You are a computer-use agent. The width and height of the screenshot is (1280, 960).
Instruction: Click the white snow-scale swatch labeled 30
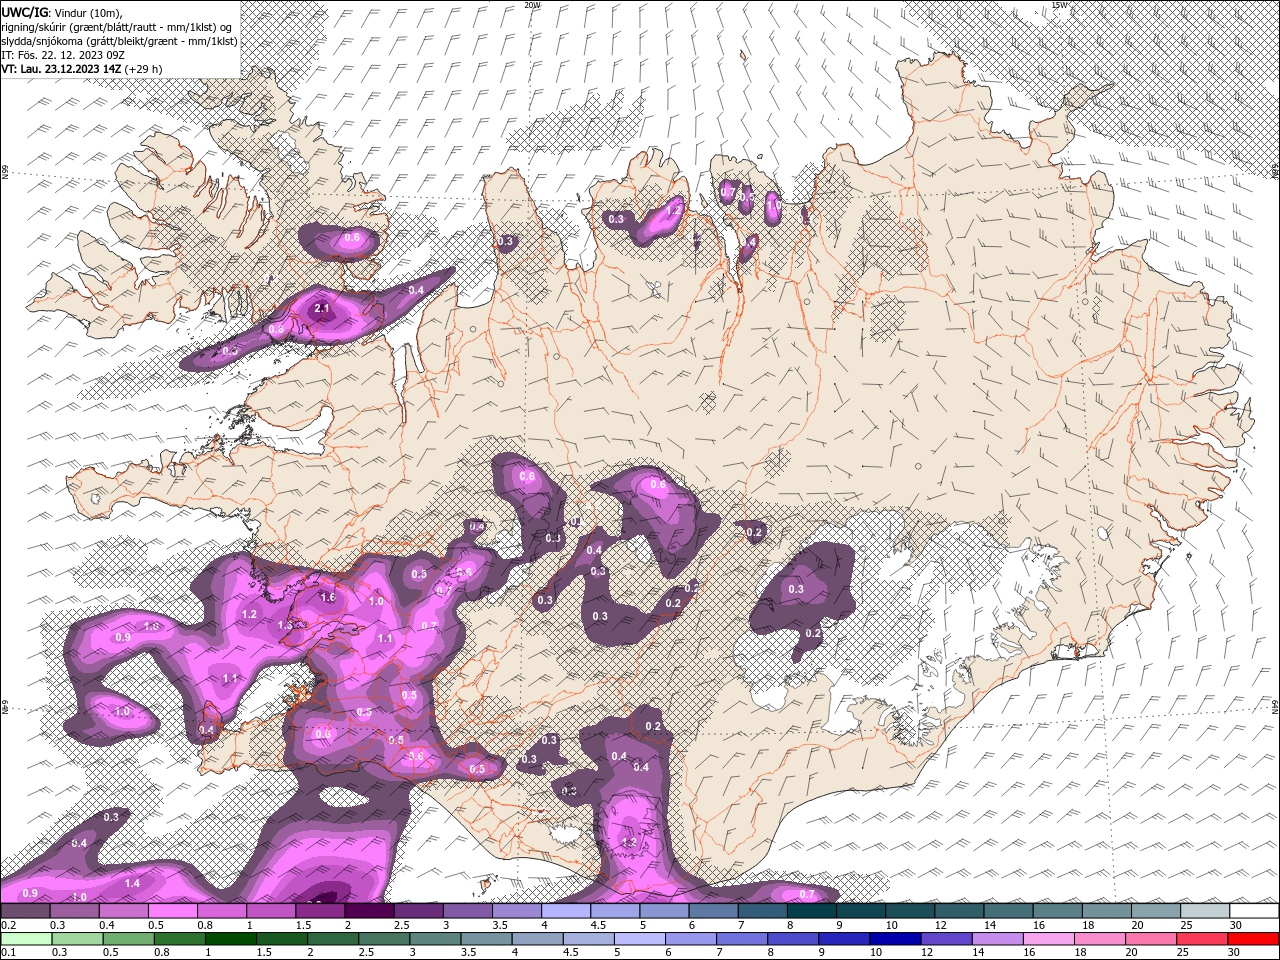coord(1254,911)
